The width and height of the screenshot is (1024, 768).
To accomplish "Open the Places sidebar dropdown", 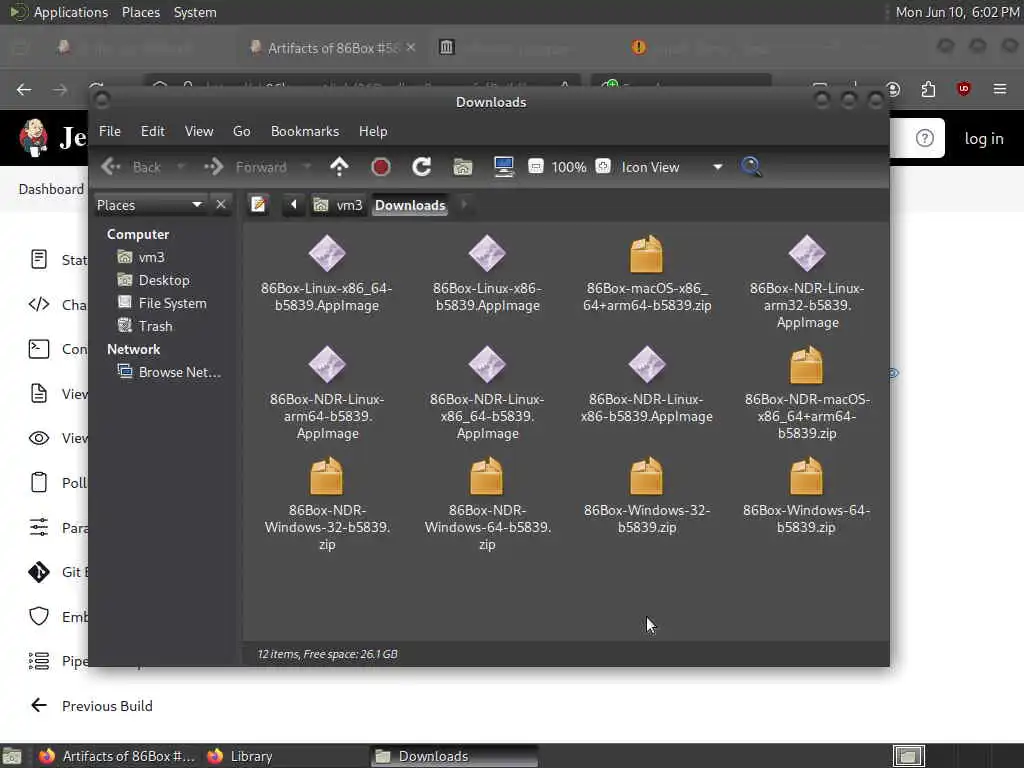I will click(150, 205).
